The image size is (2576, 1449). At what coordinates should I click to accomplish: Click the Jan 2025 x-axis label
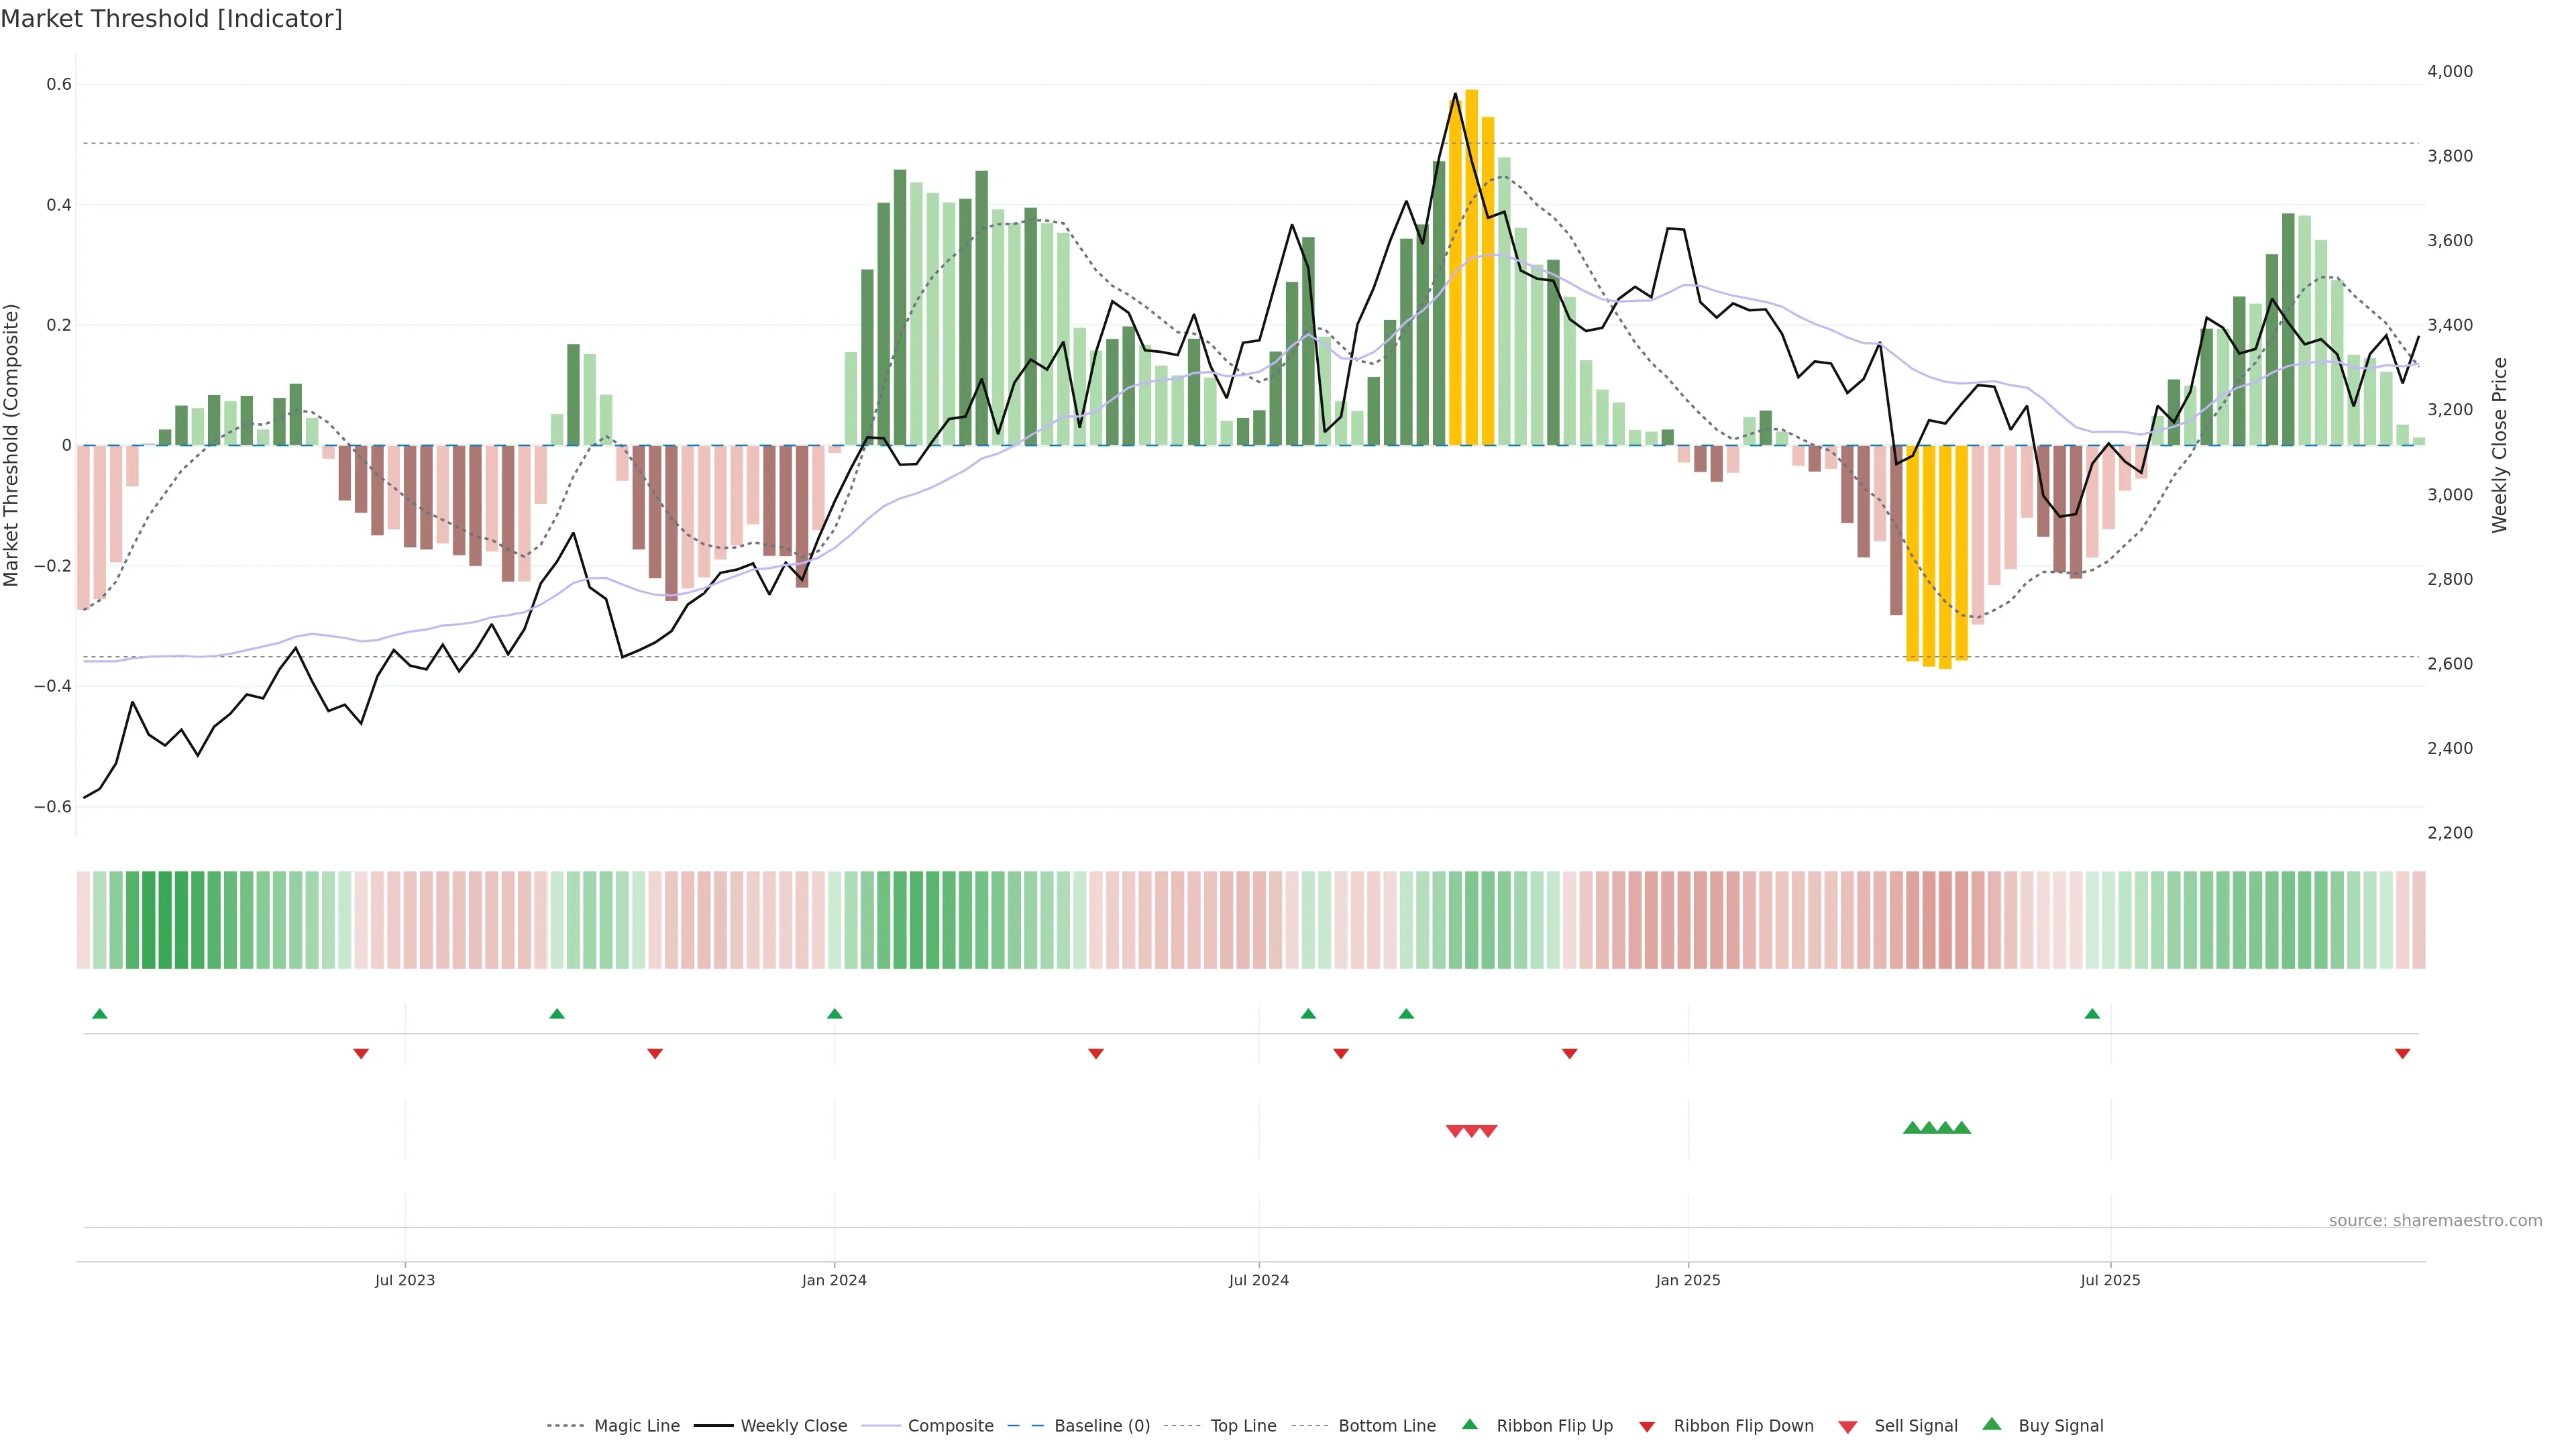tap(1688, 1280)
